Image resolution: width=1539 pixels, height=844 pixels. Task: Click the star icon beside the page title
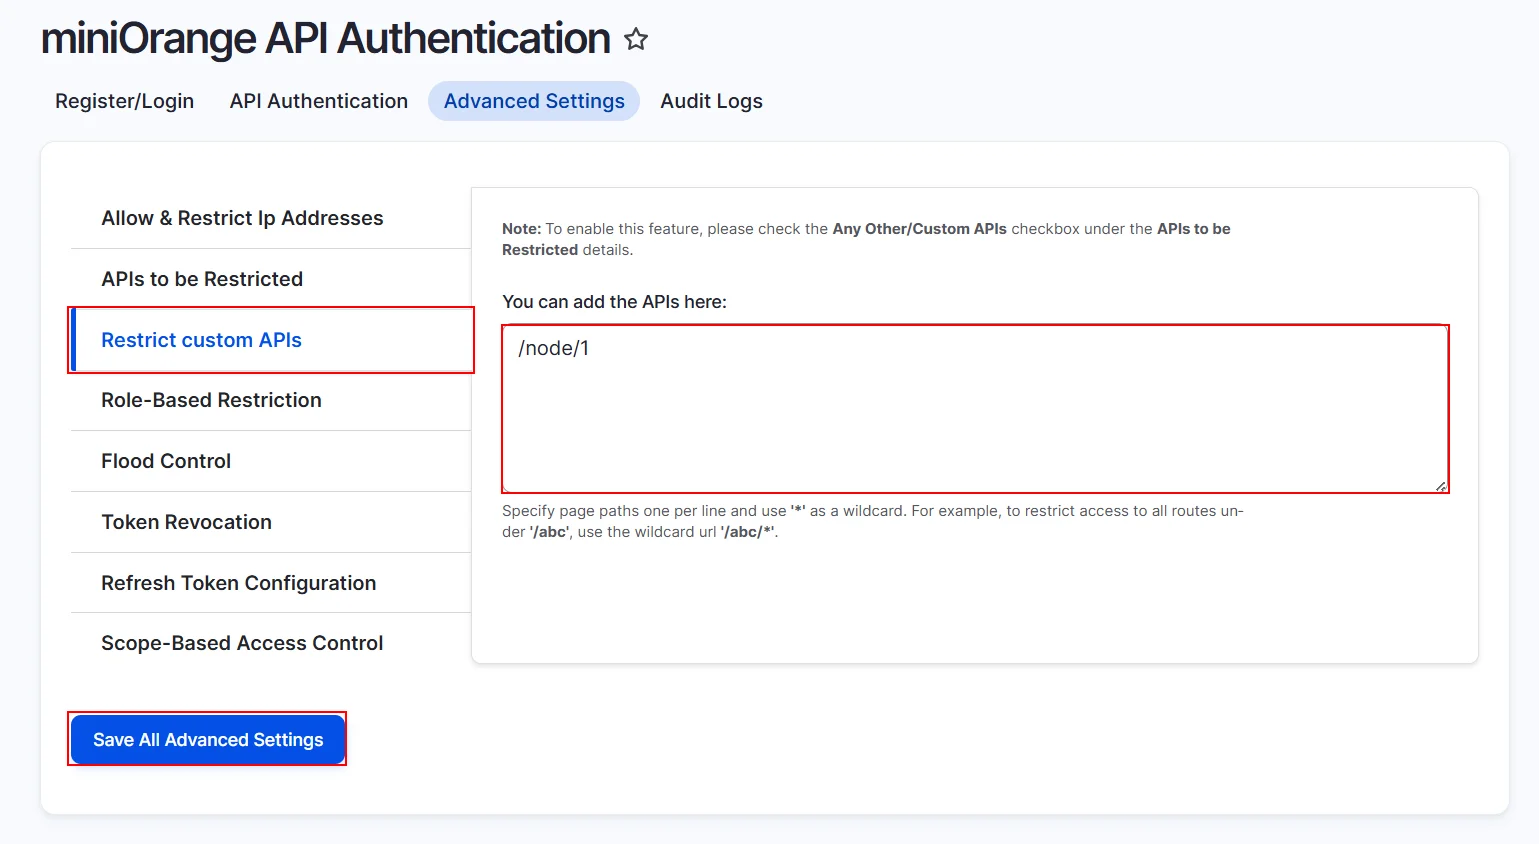[x=635, y=40]
